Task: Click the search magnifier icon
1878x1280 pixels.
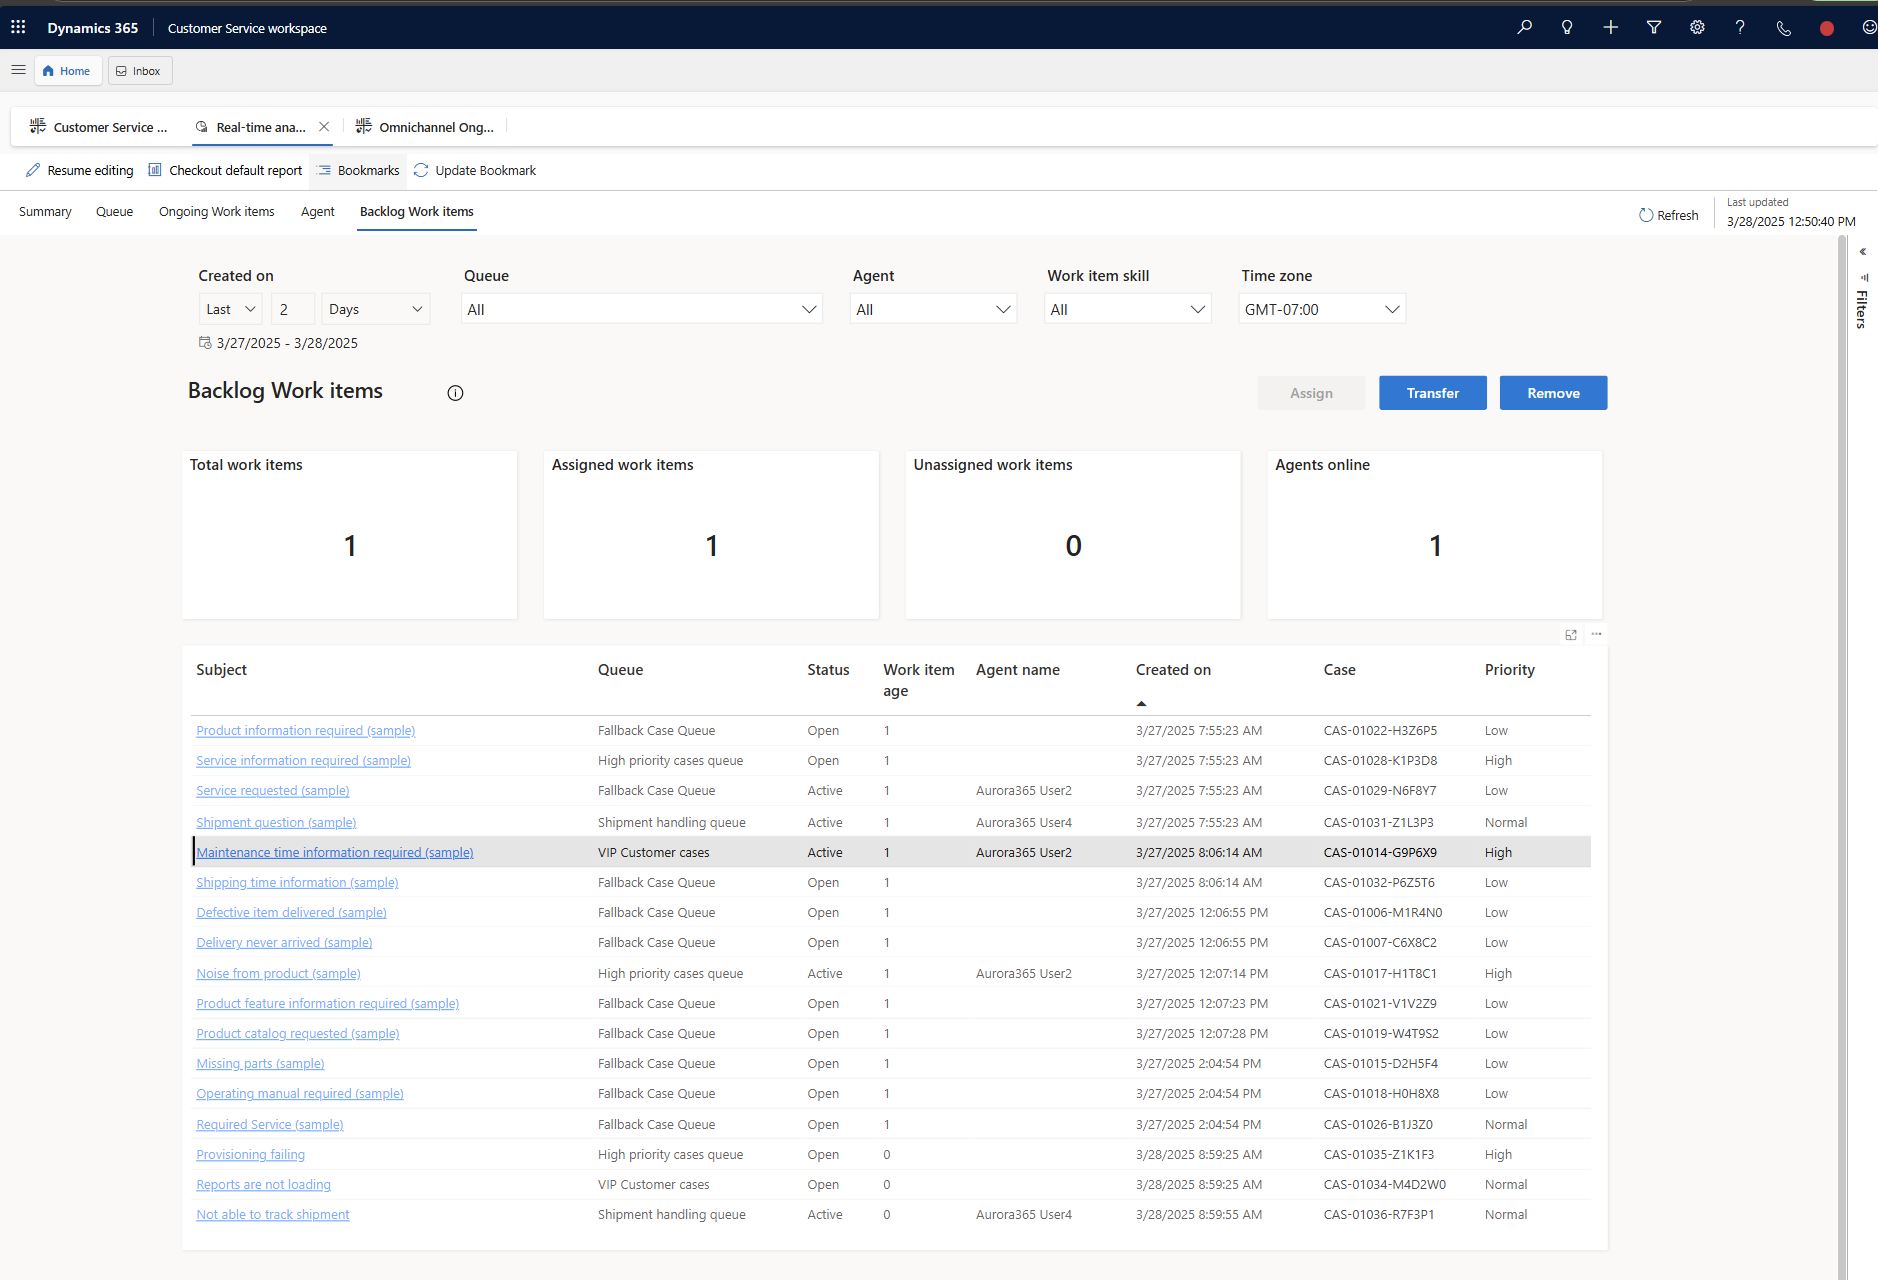Action: coord(1524,27)
